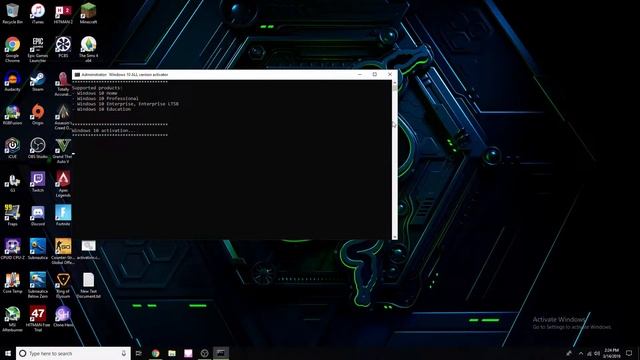Open the volume control in tray
Screen dimensions: 640x360
(597, 353)
